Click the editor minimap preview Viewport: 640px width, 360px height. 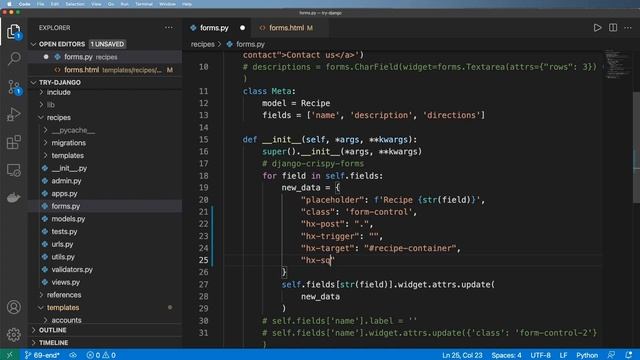tap(617, 64)
